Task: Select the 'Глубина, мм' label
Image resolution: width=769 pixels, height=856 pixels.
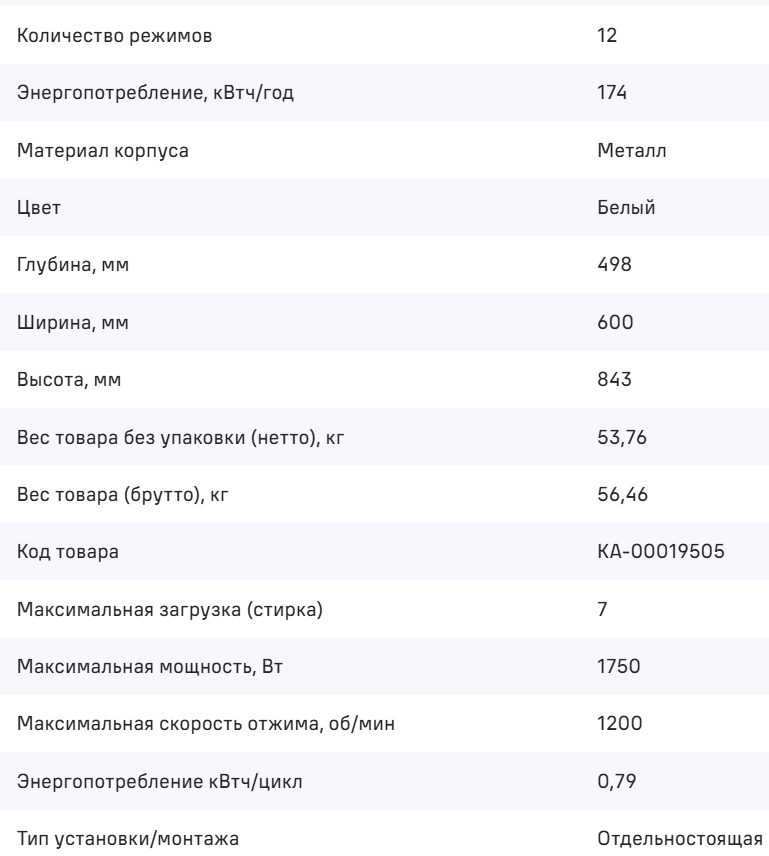Action: (x=74, y=265)
